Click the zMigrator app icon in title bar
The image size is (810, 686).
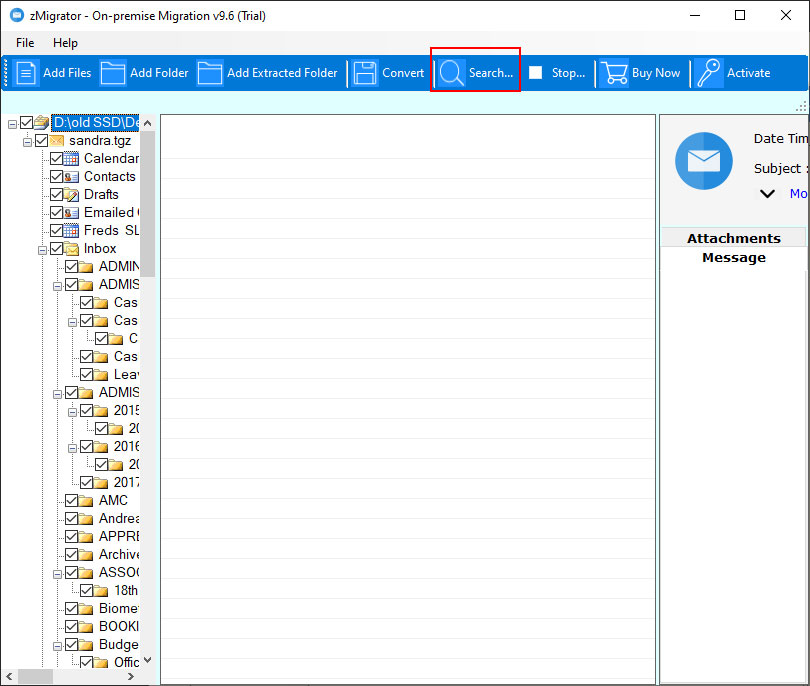click(x=17, y=15)
